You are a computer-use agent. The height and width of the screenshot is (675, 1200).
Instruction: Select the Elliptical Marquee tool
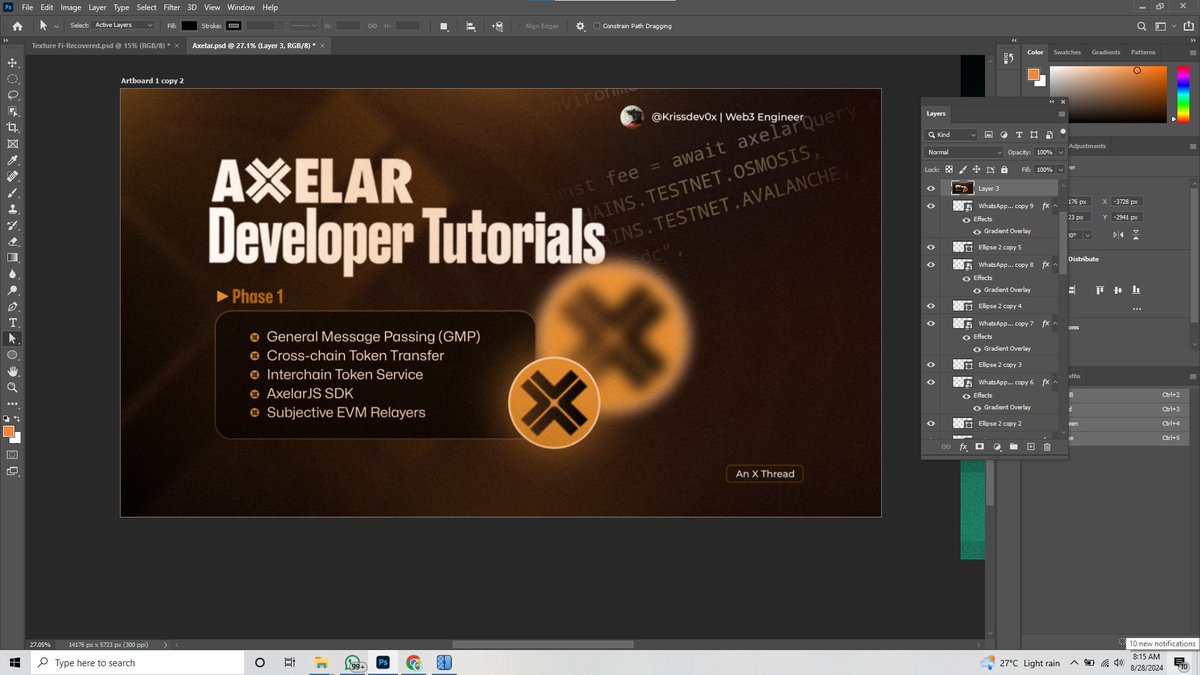coord(13,79)
